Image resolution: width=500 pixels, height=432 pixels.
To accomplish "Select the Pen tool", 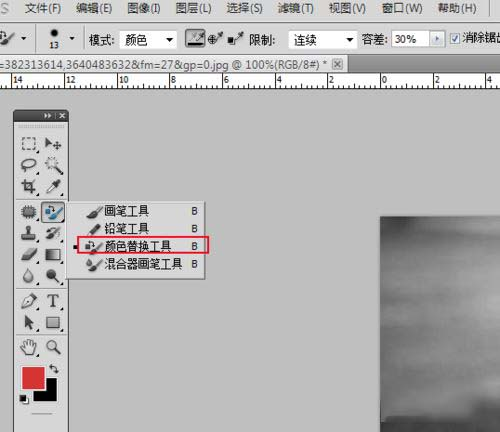I will pos(29,301).
